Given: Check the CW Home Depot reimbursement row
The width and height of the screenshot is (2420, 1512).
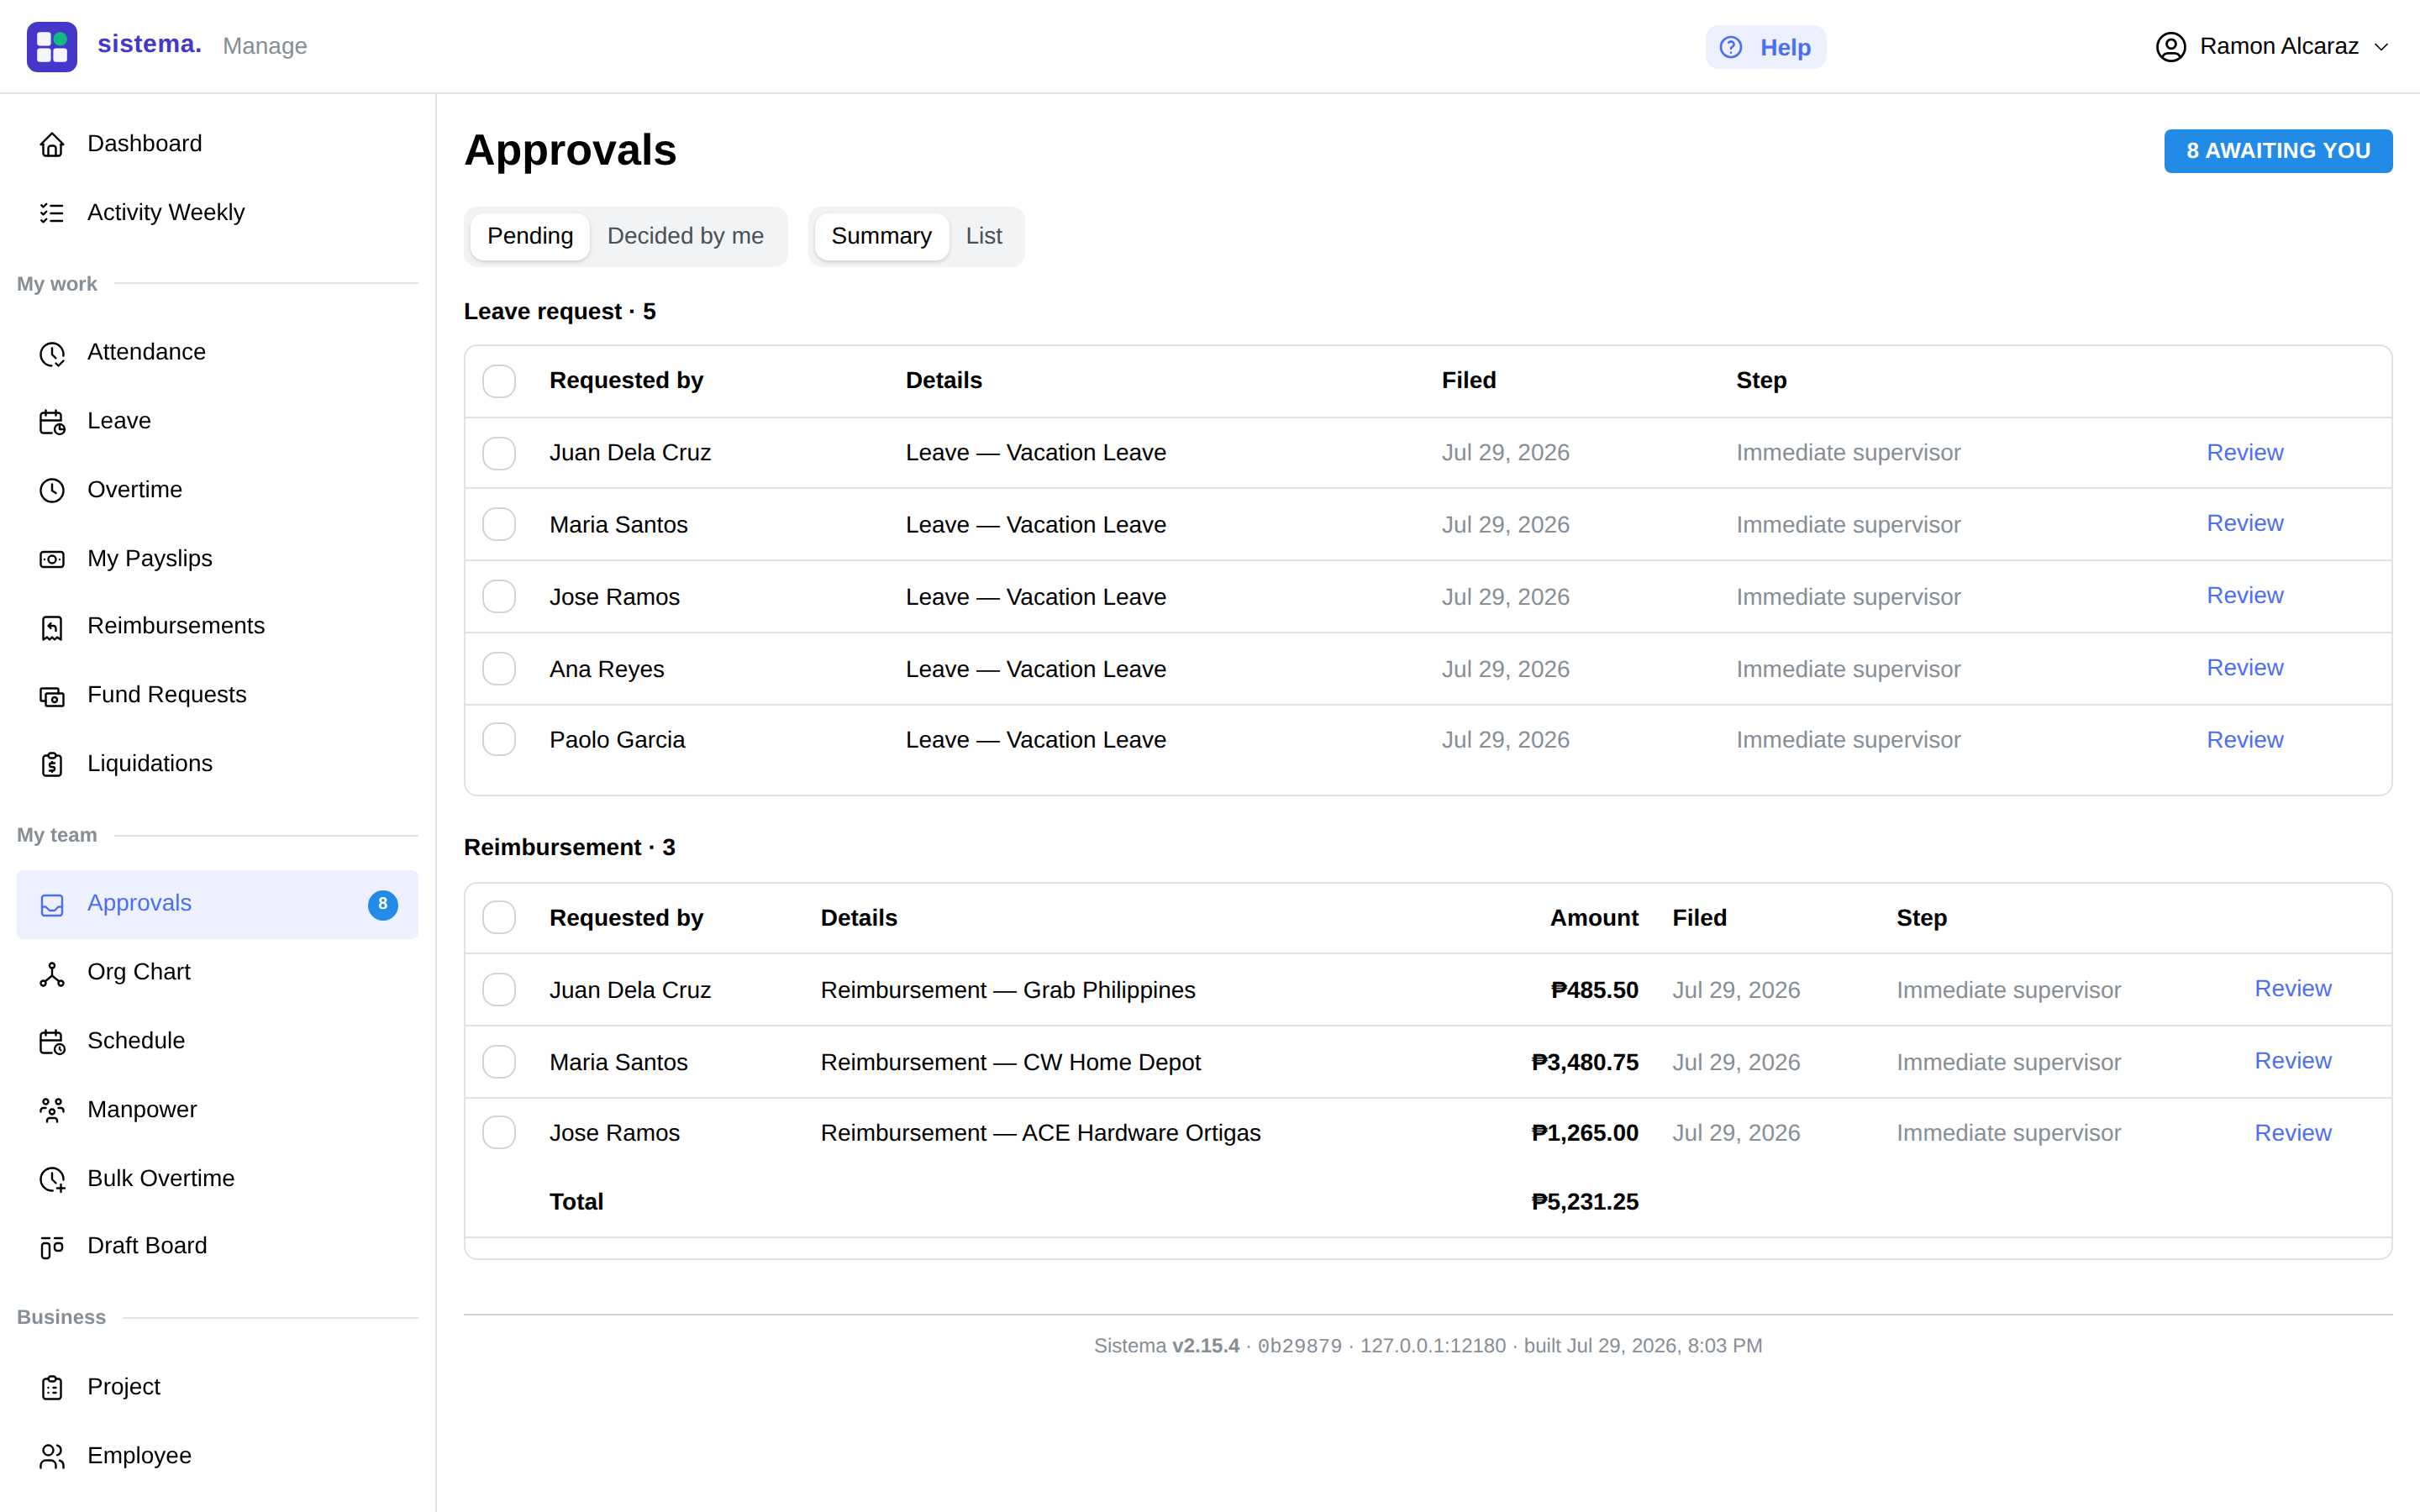Looking at the screenshot, I should 499,1062.
